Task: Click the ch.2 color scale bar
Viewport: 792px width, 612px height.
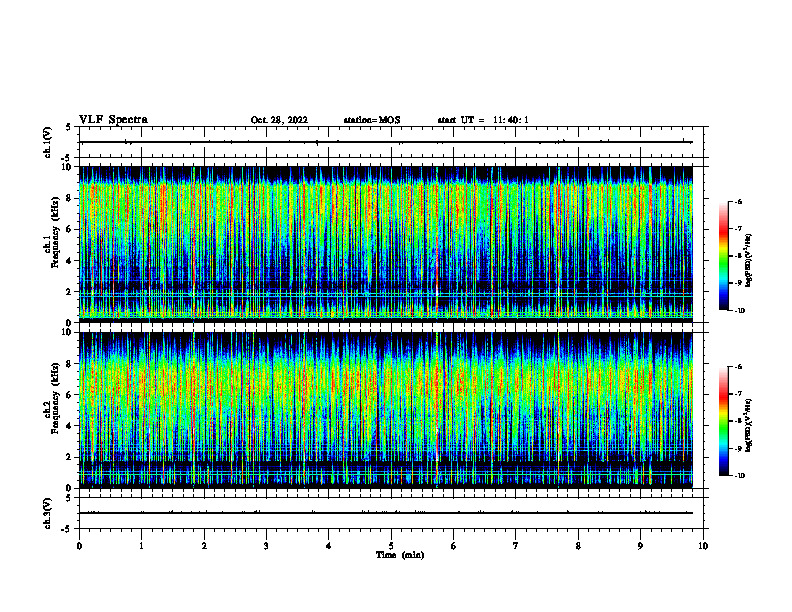Action: [724, 421]
